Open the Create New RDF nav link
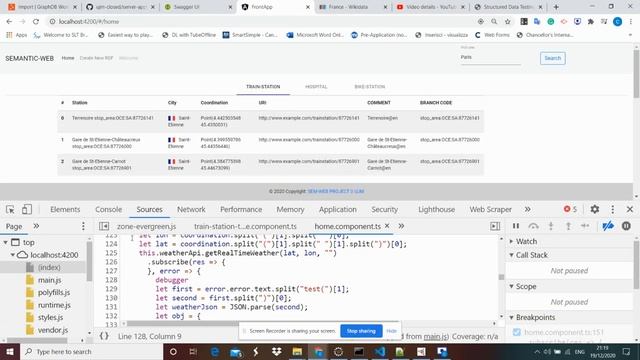The image size is (640, 360). pos(96,58)
